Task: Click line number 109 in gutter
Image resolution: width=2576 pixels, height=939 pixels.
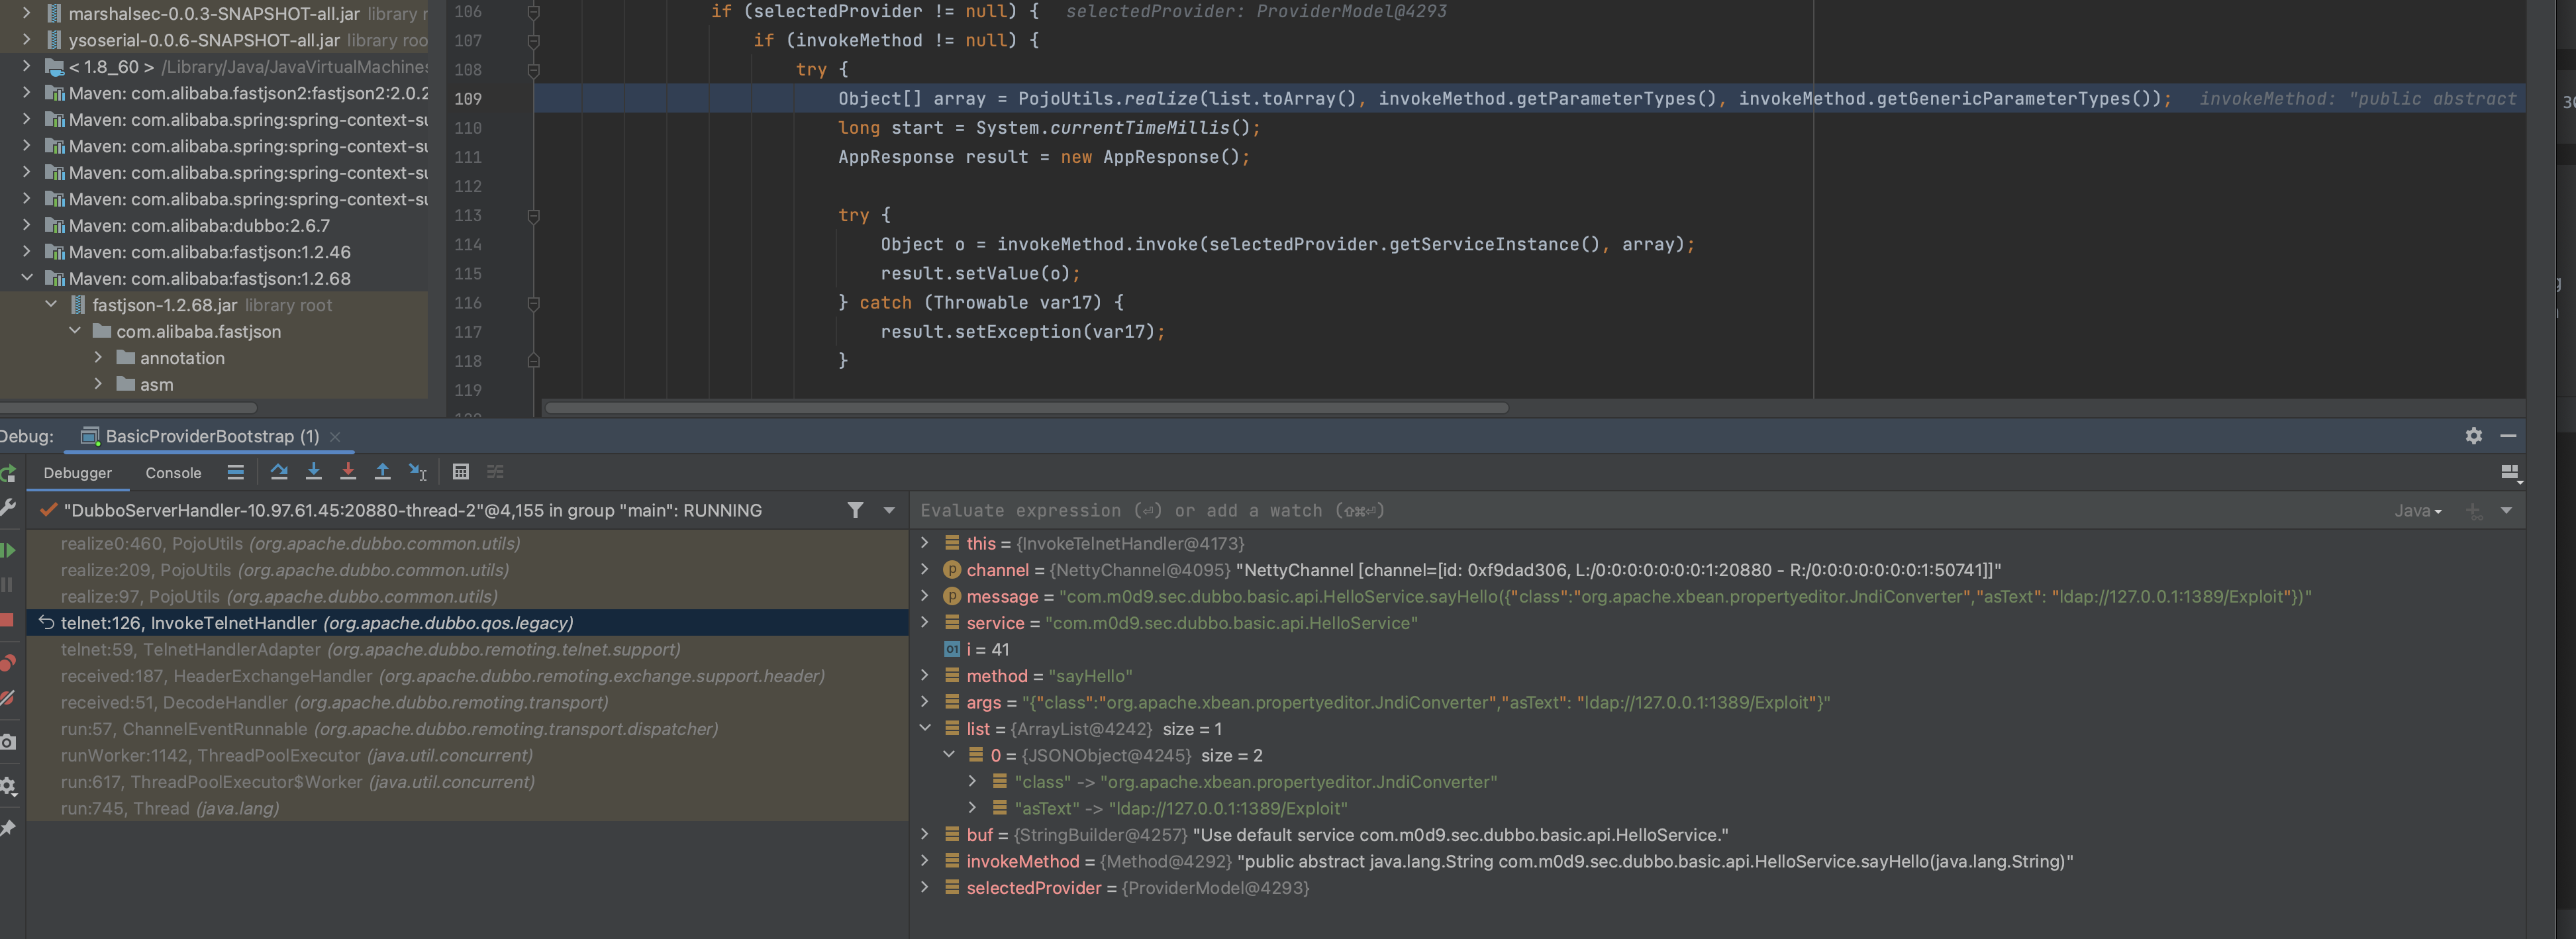Action: pyautogui.click(x=468, y=99)
